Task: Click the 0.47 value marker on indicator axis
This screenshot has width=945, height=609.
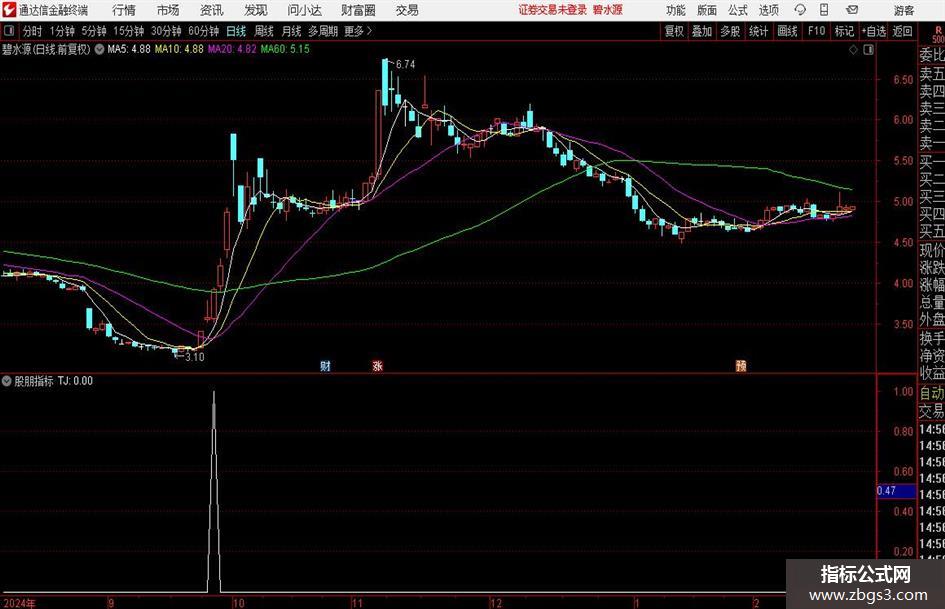Action: click(x=896, y=491)
